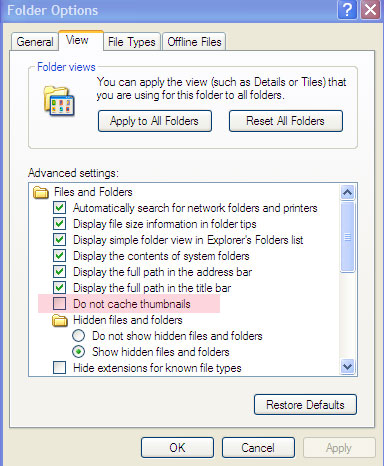The height and width of the screenshot is (466, 384).
Task: Enable Do not cache thumbnails checkbox
Action: [60, 304]
